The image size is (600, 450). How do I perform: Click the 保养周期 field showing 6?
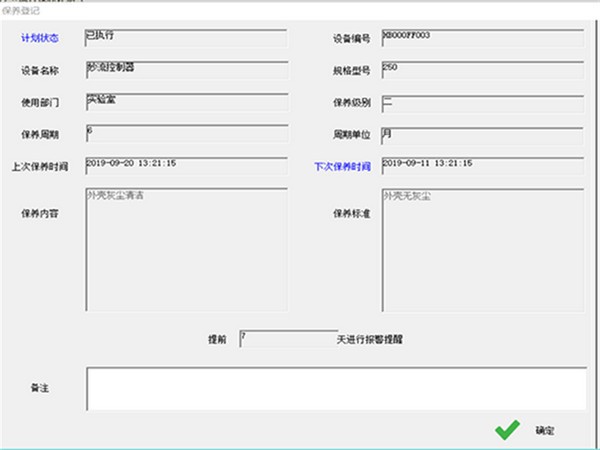point(186,134)
